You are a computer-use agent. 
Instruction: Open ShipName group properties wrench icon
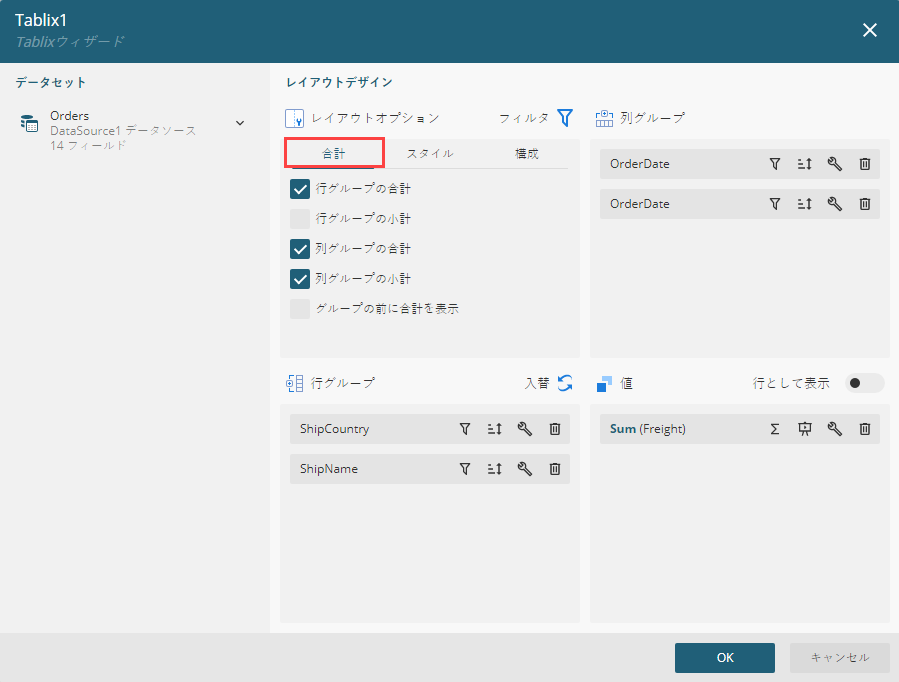pyautogui.click(x=524, y=469)
